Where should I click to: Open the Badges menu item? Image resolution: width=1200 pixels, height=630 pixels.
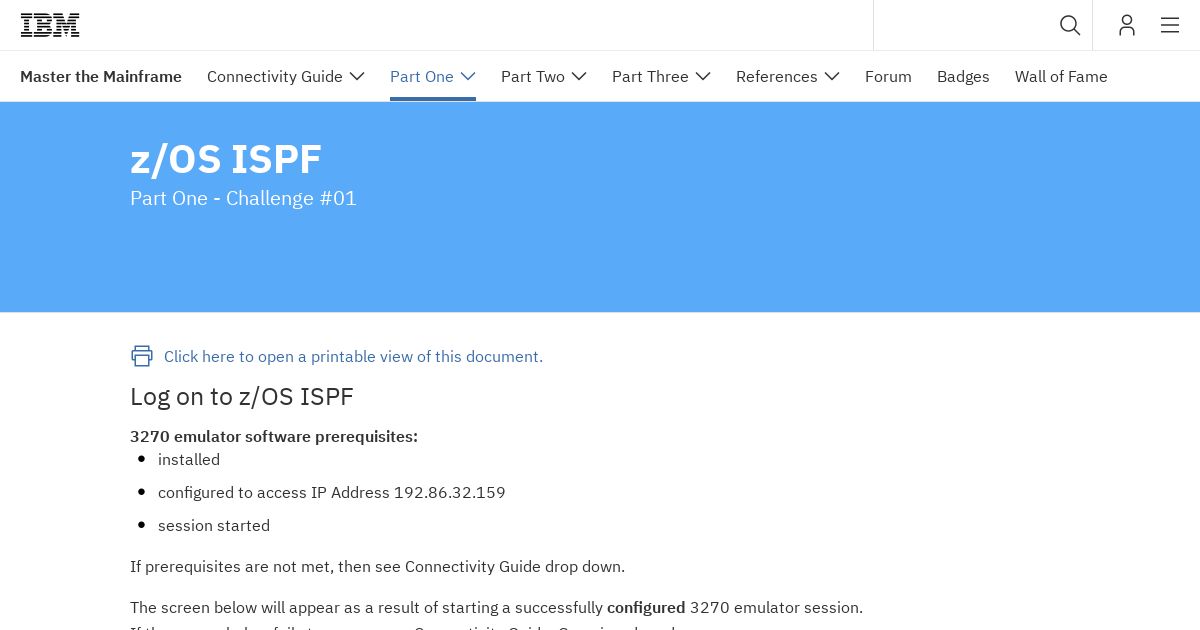click(963, 76)
